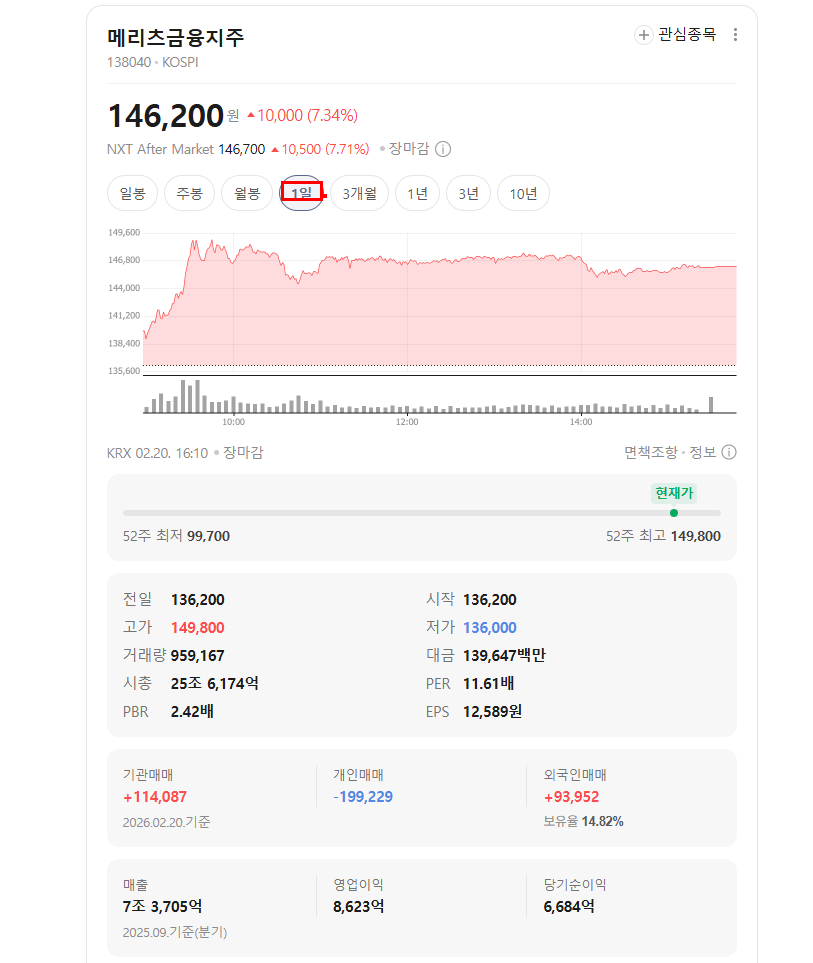813x963 pixels.
Task: Click the current price 146,200
Action: point(165,115)
